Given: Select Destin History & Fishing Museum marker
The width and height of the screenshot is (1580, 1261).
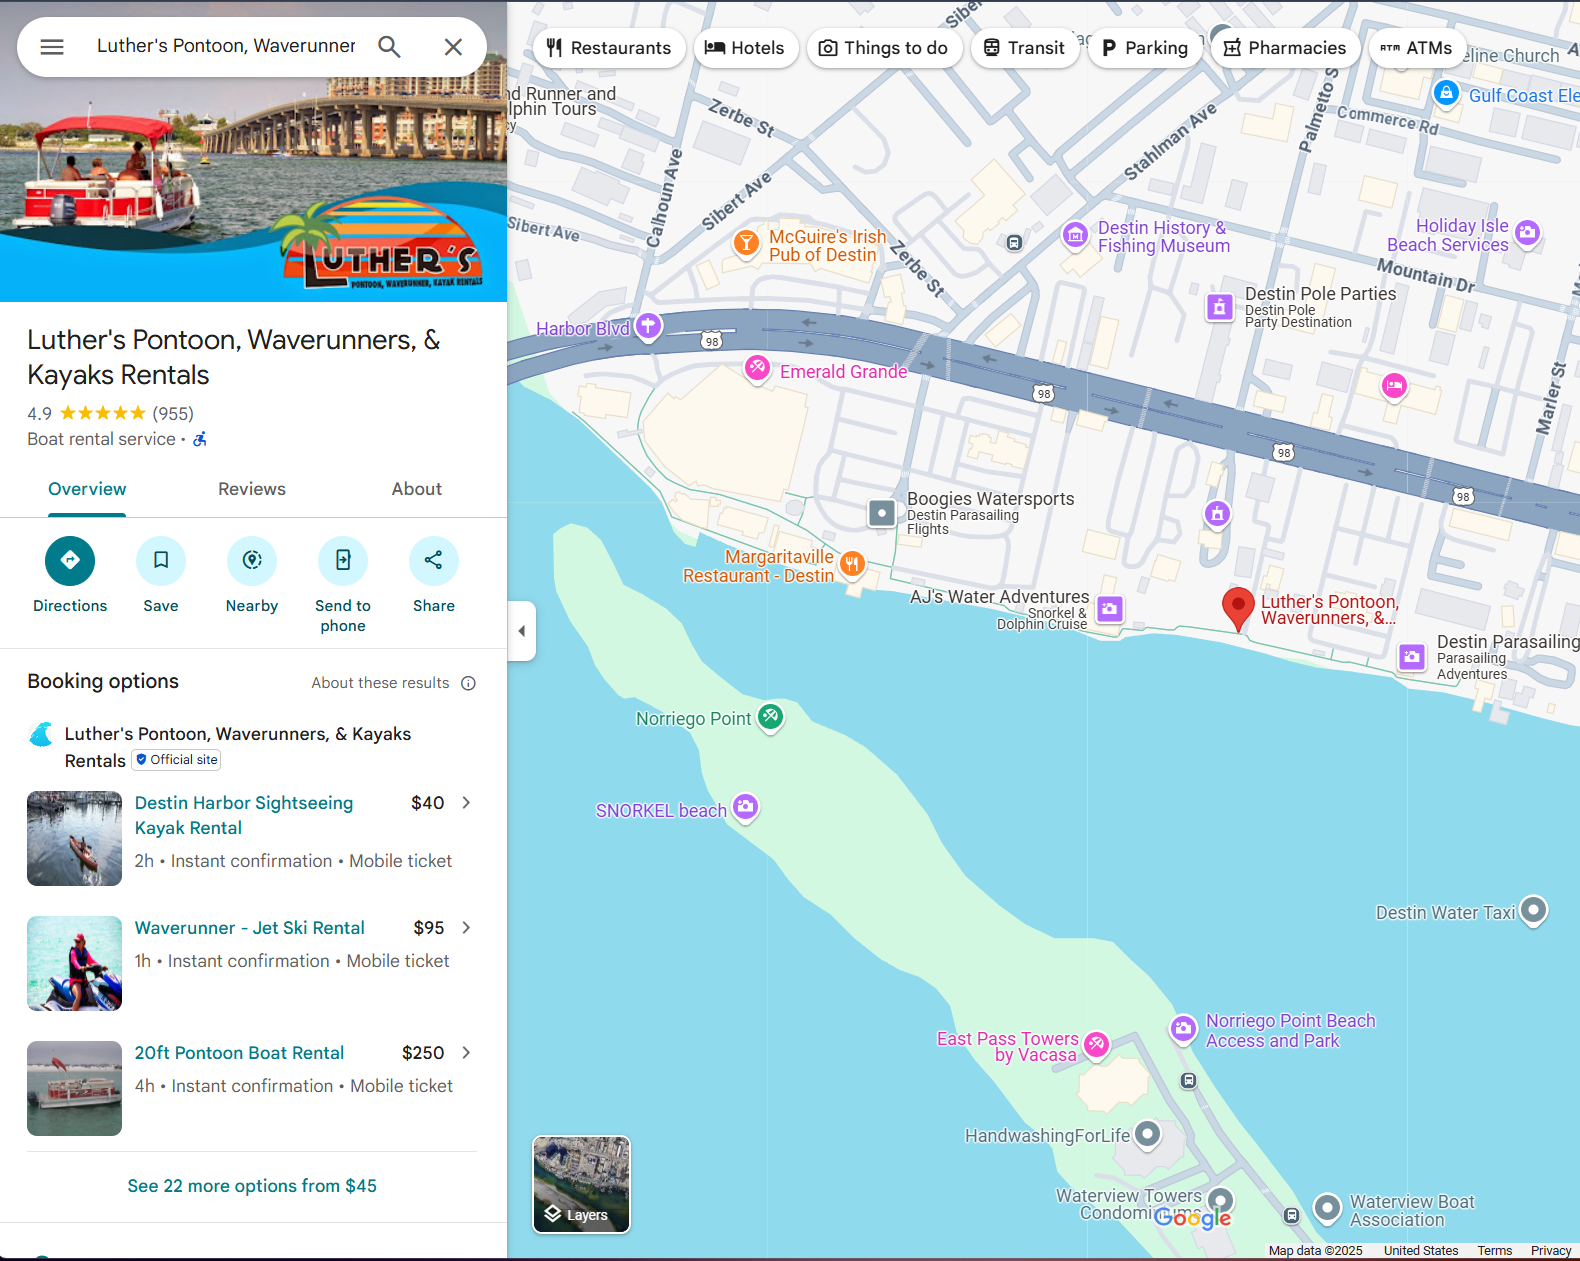Looking at the screenshot, I should [x=1075, y=236].
